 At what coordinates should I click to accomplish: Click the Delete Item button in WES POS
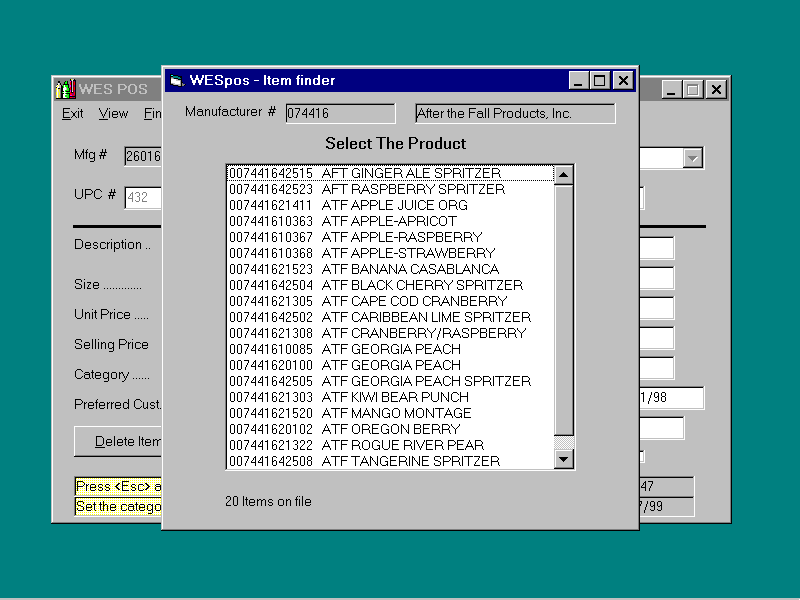pos(118,441)
